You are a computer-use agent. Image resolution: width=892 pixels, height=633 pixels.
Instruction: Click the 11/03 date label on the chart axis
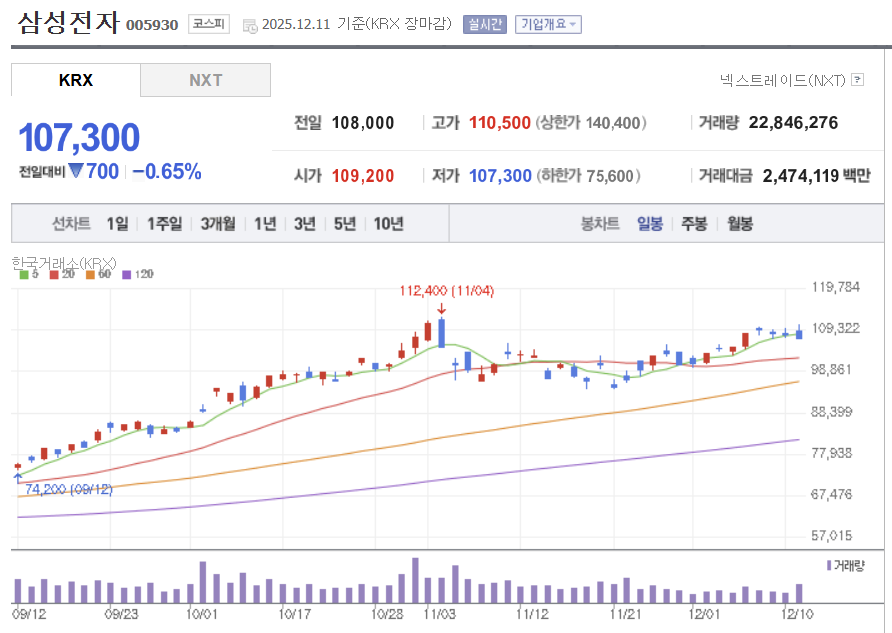440,614
